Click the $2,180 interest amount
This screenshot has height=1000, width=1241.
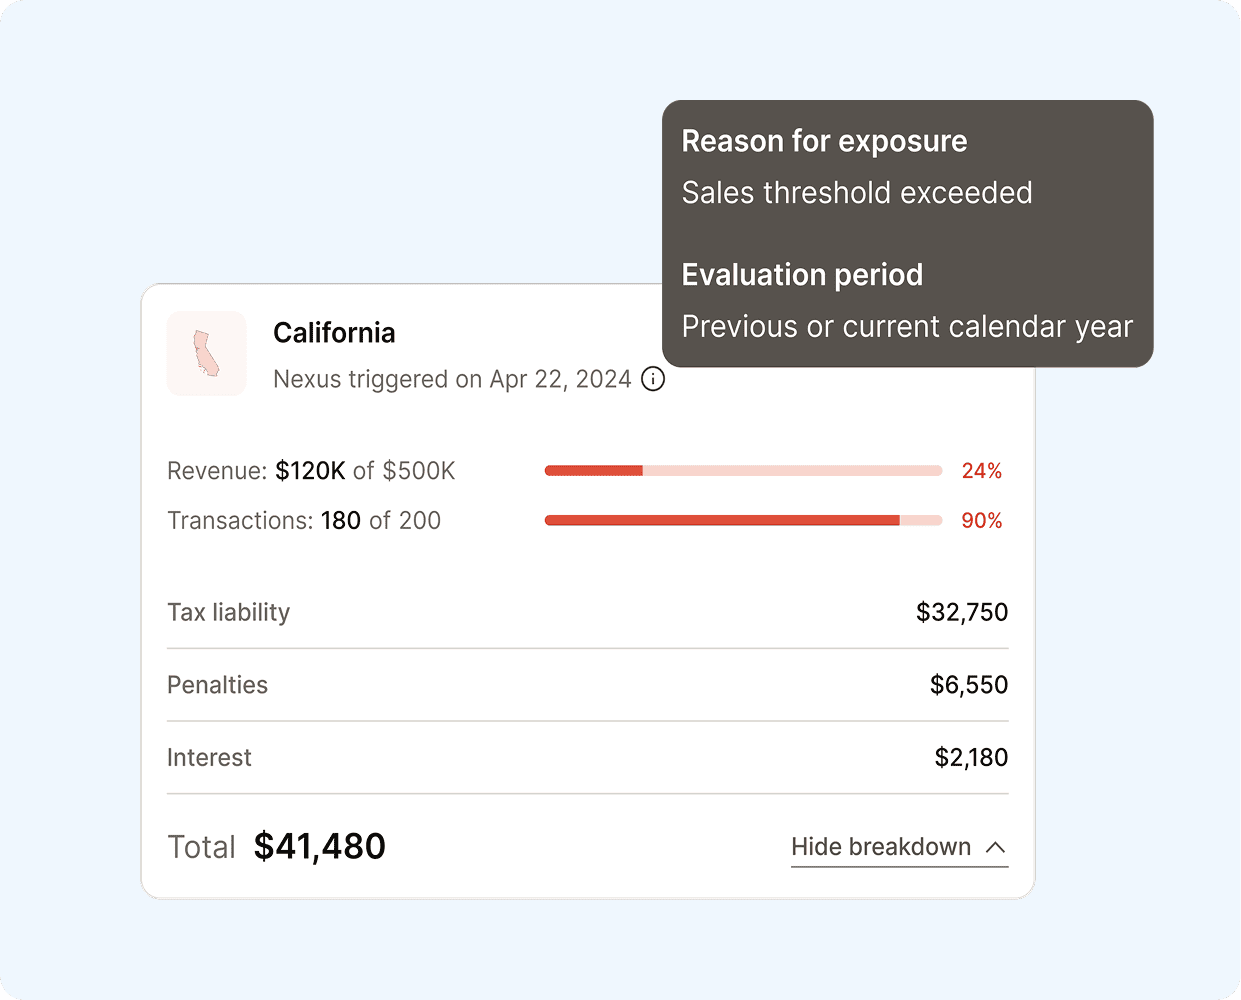pyautogui.click(x=970, y=758)
